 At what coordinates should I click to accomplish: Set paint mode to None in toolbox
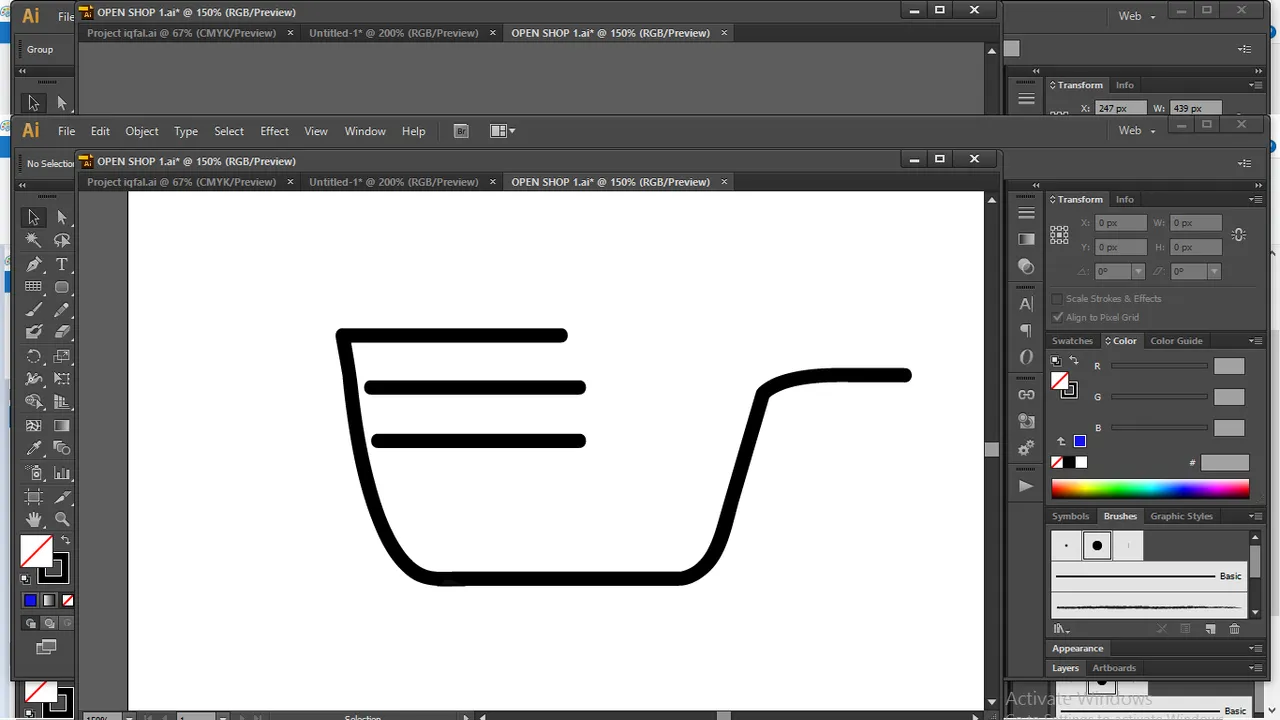tap(67, 600)
